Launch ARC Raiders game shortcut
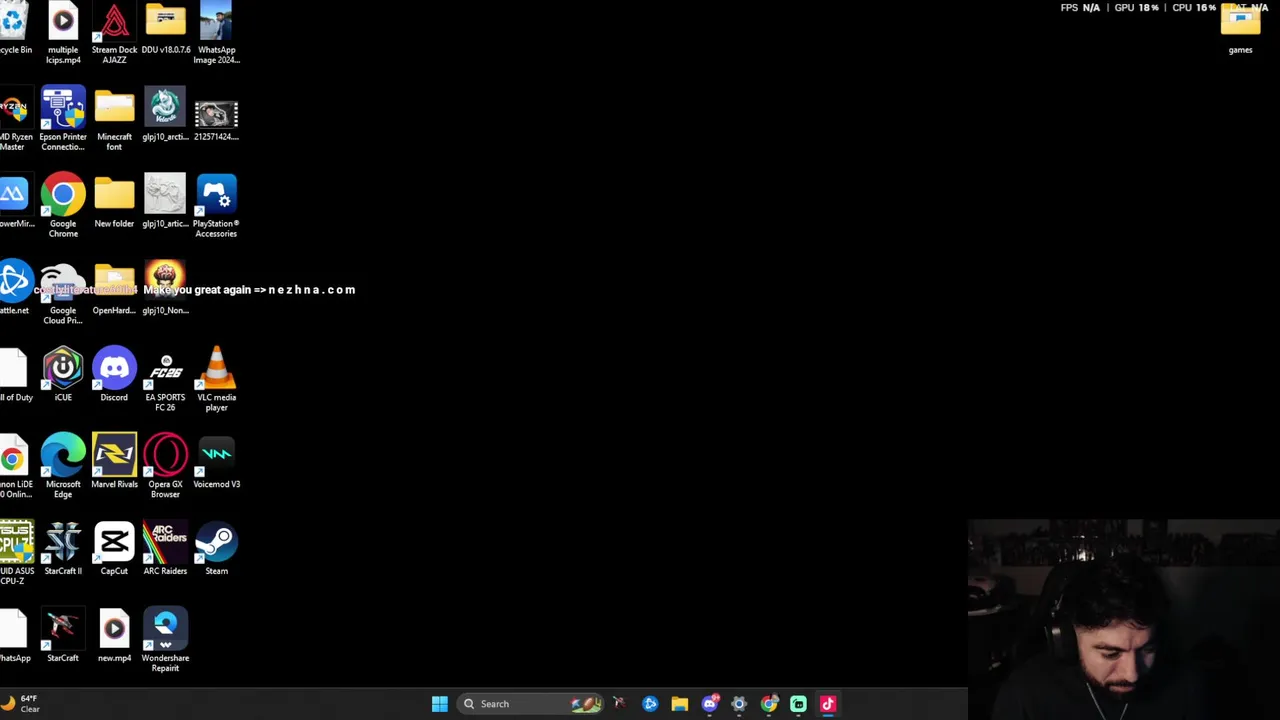Viewport: 1280px width, 720px height. point(165,549)
